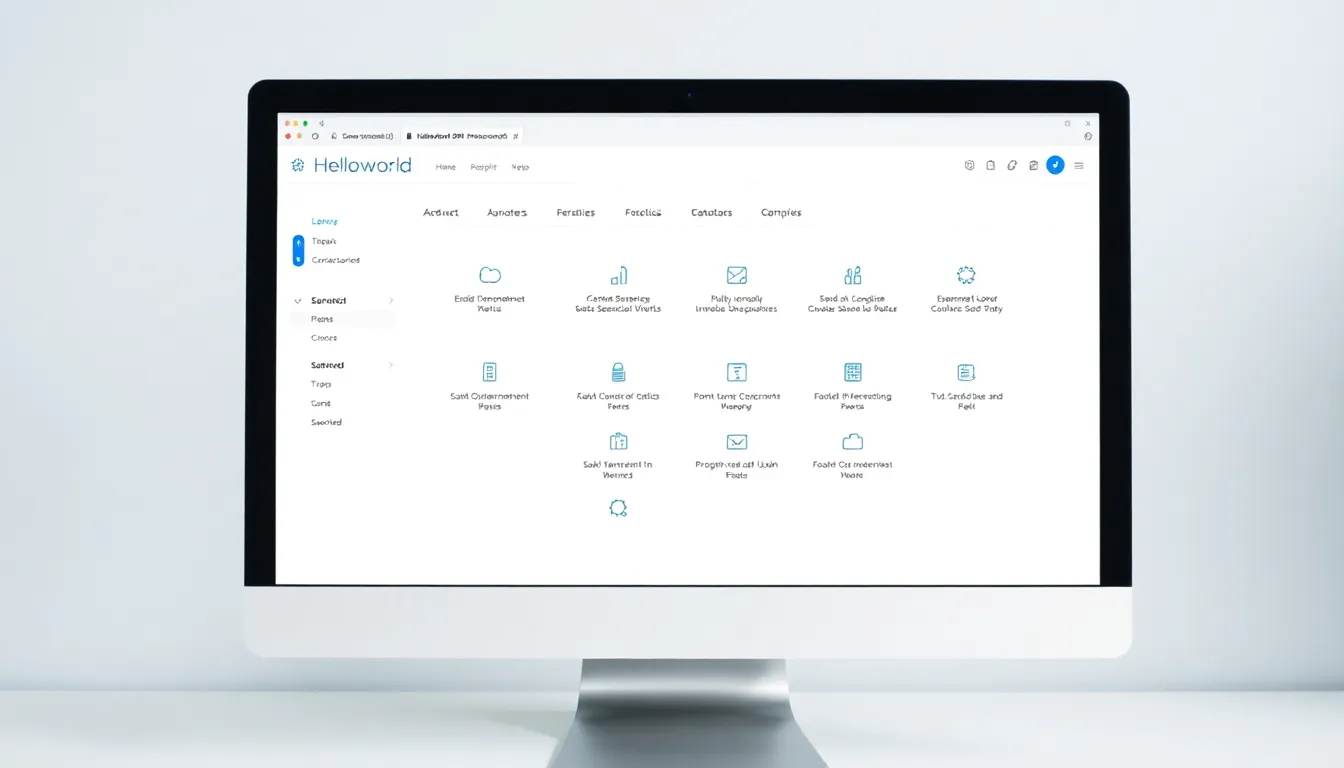Click the blue circular profile button in header

pos(1055,166)
